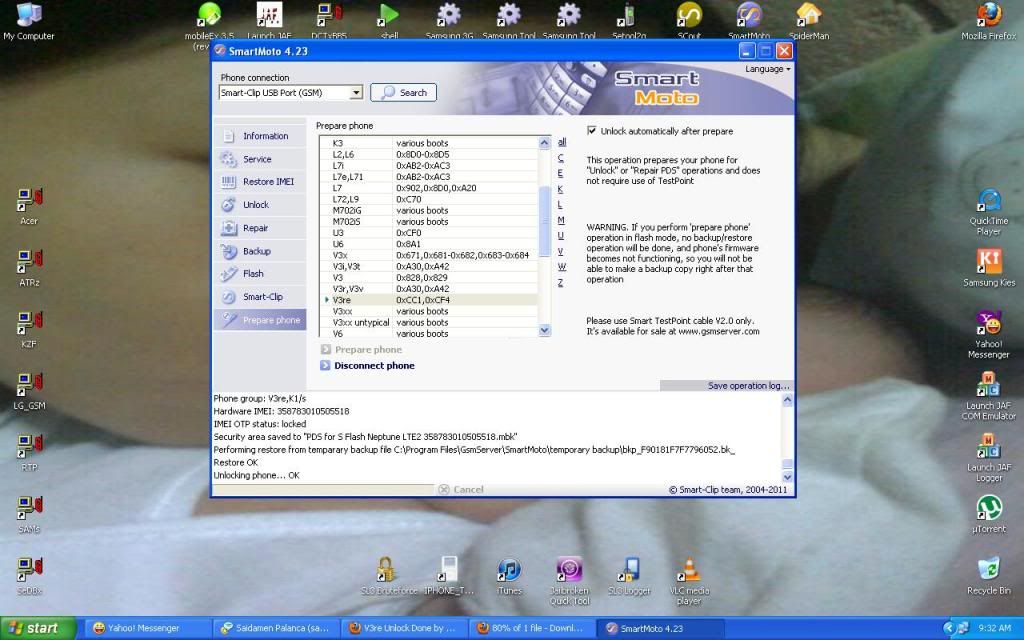Click the Acer desktop icon
This screenshot has height=640, width=1024.
tap(29, 206)
